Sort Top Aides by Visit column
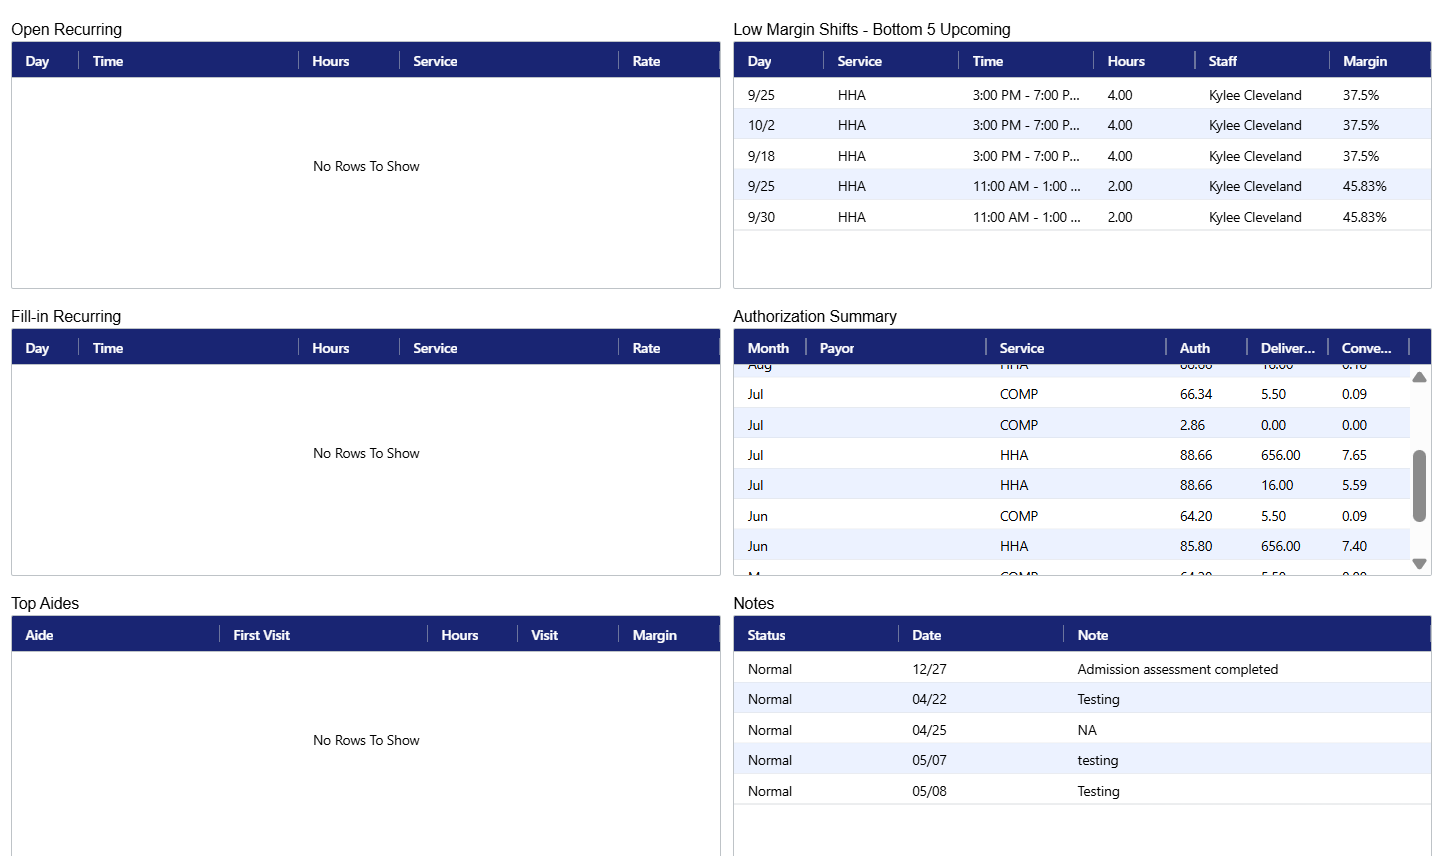 click(x=544, y=635)
